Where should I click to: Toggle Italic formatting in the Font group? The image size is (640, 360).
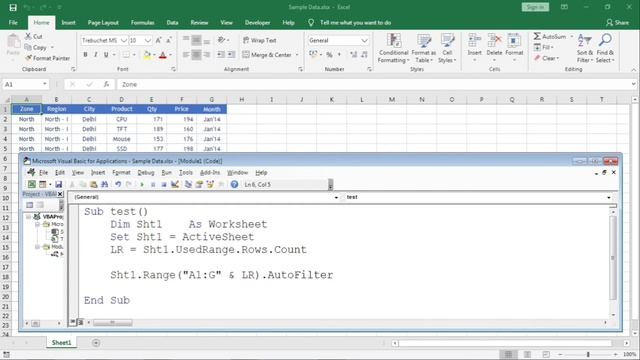click(96, 55)
